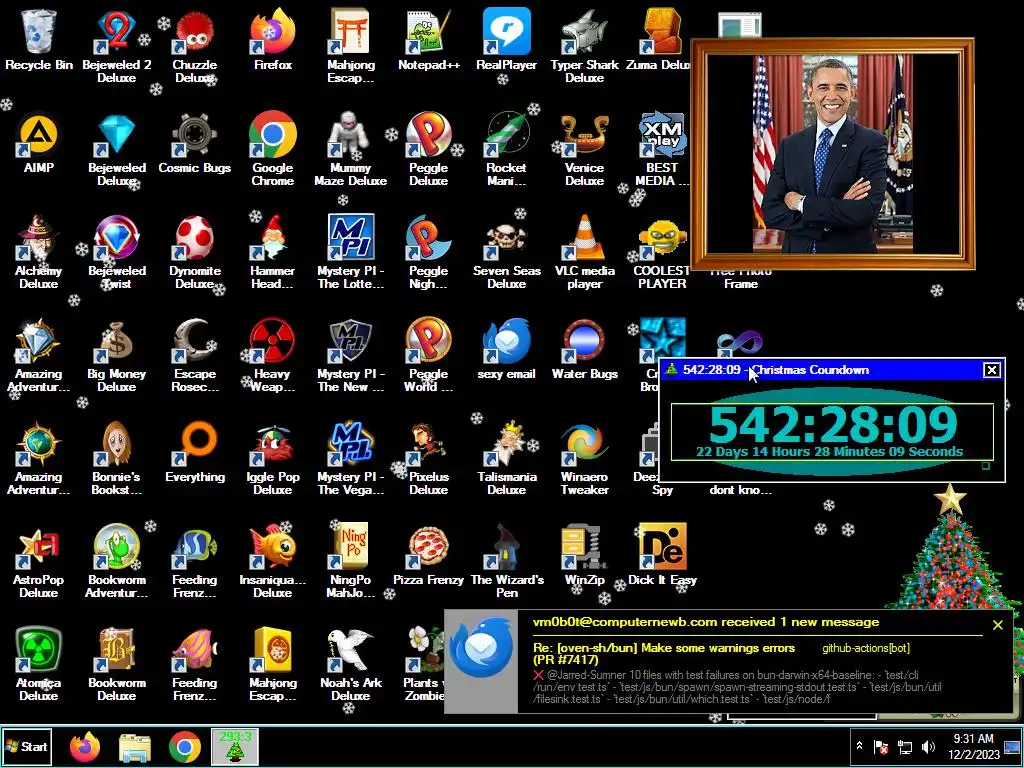
Task: Open WinZip desktop shortcut
Action: tap(584, 554)
